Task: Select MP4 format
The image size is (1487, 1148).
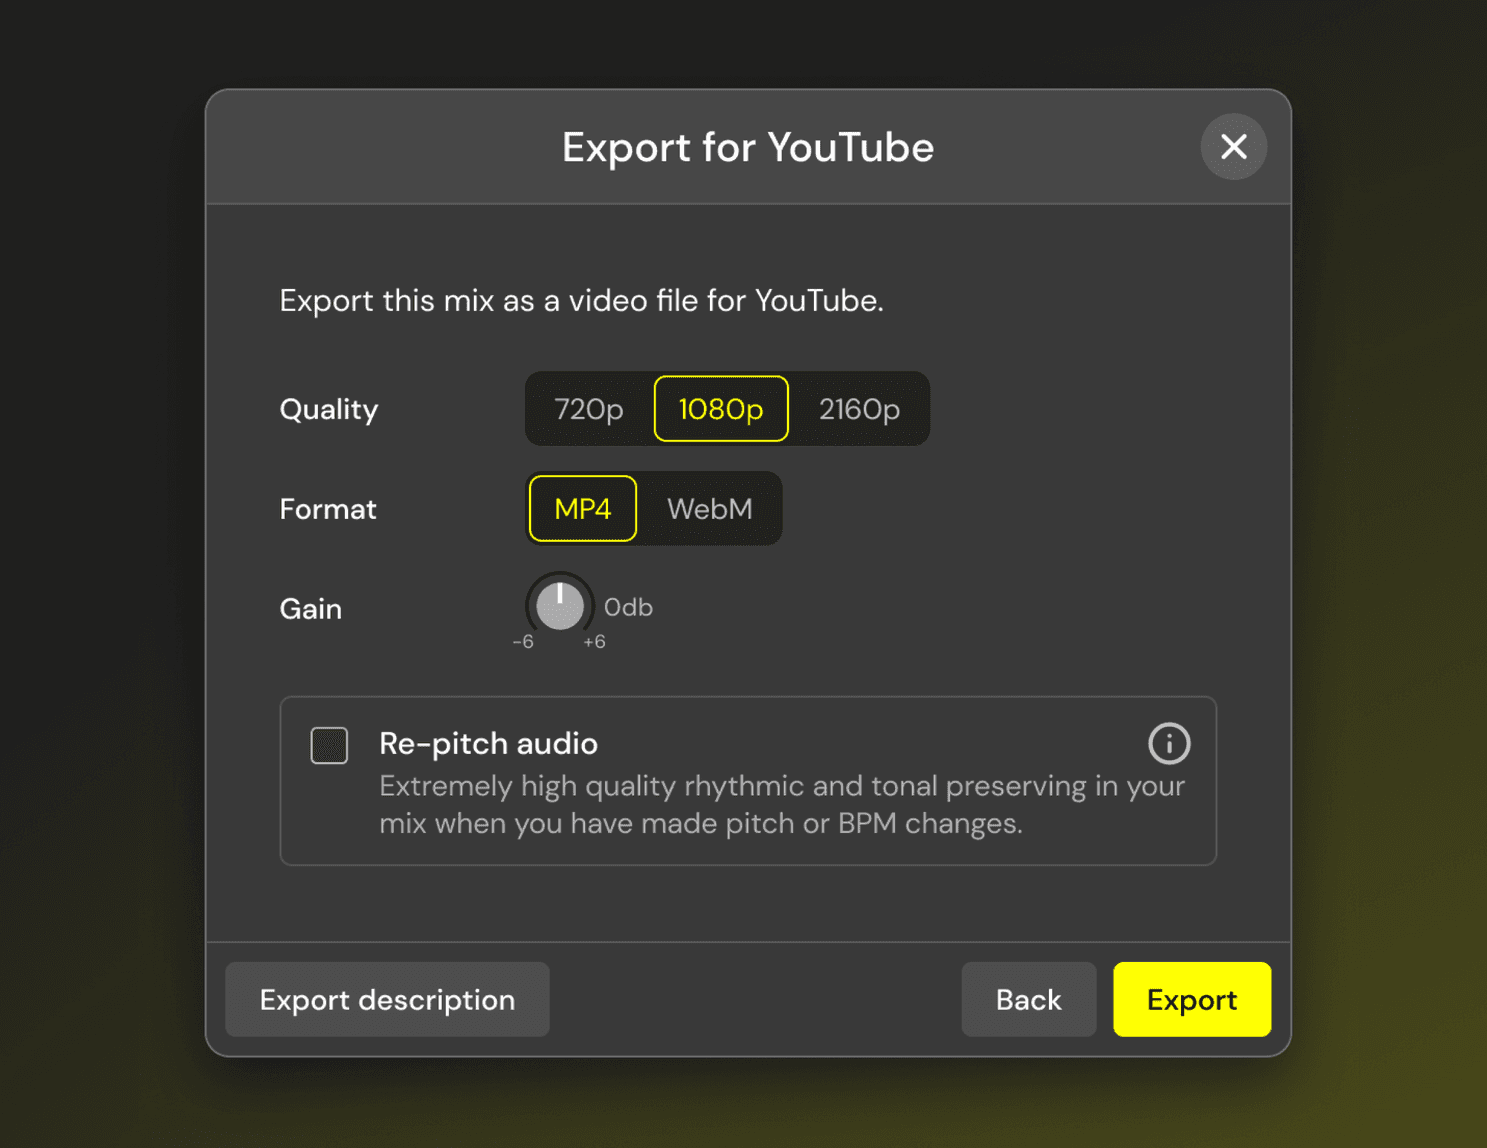Action: tap(582, 509)
